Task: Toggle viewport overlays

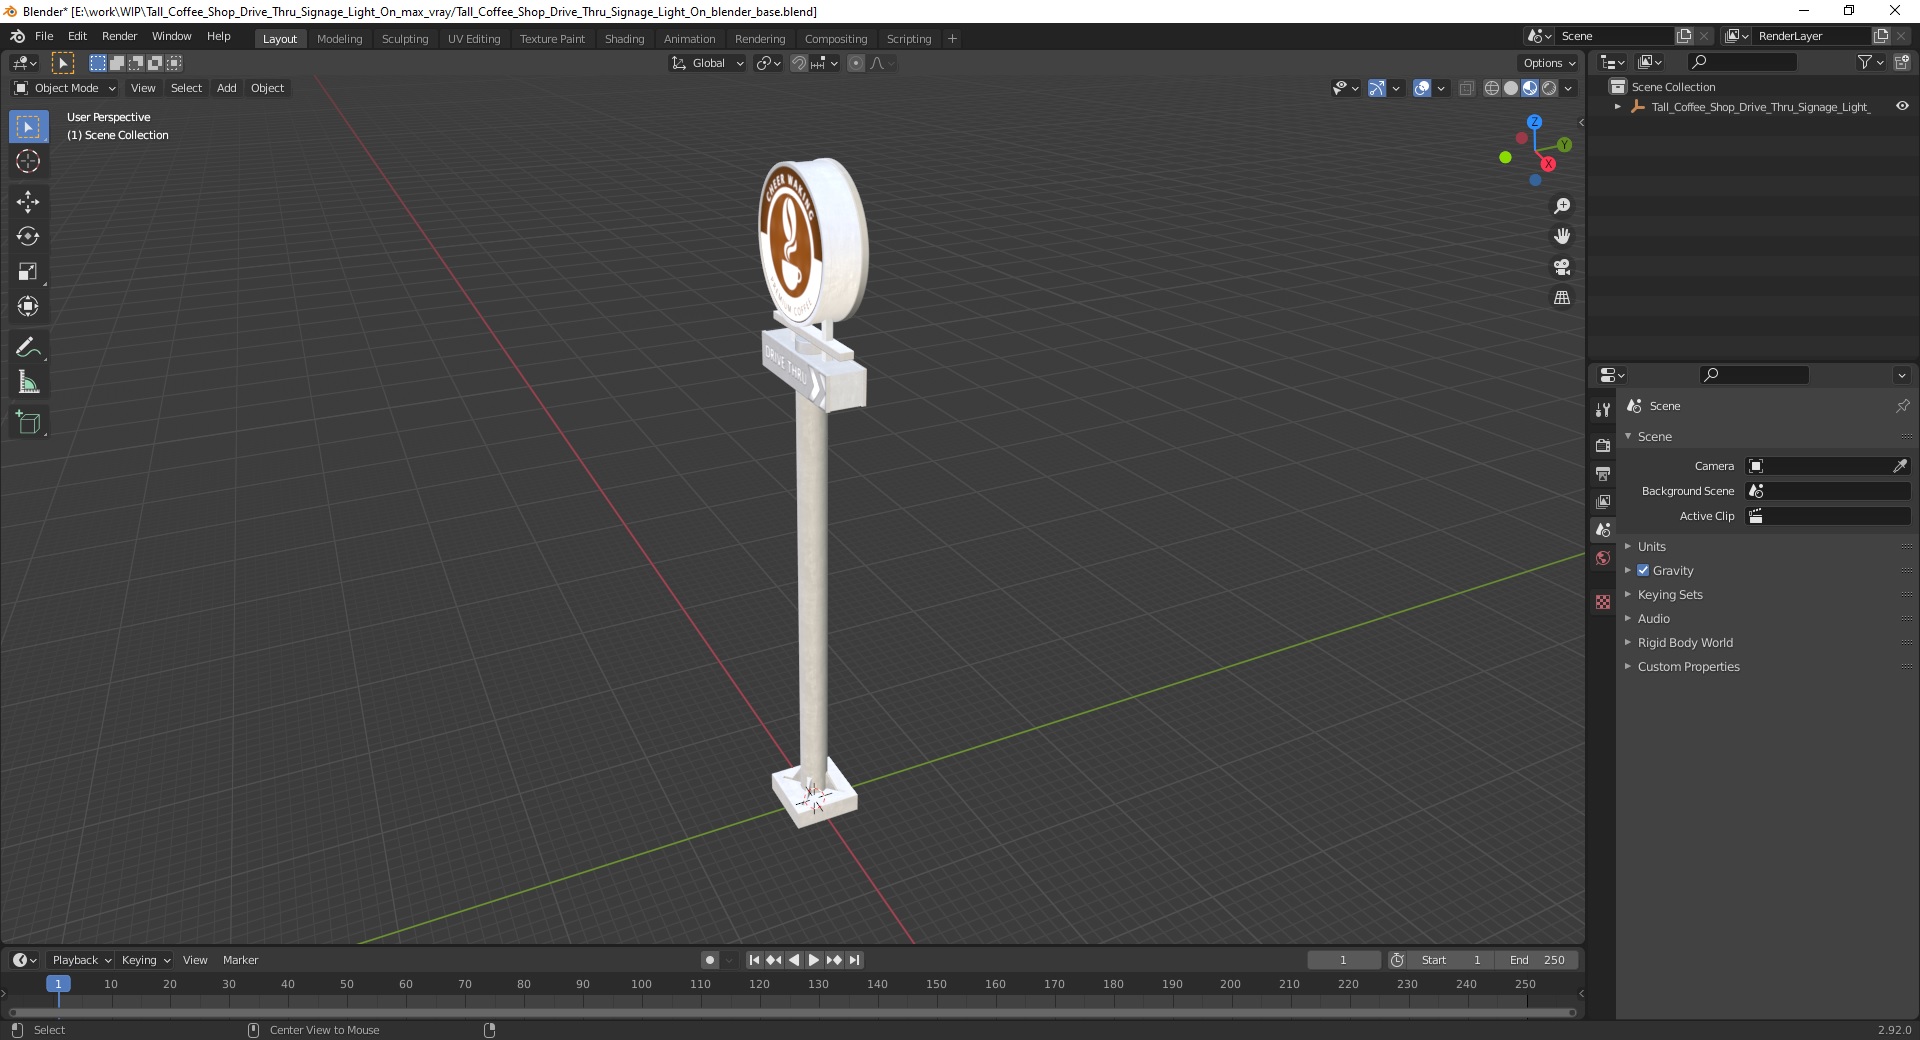Action: coord(1422,88)
